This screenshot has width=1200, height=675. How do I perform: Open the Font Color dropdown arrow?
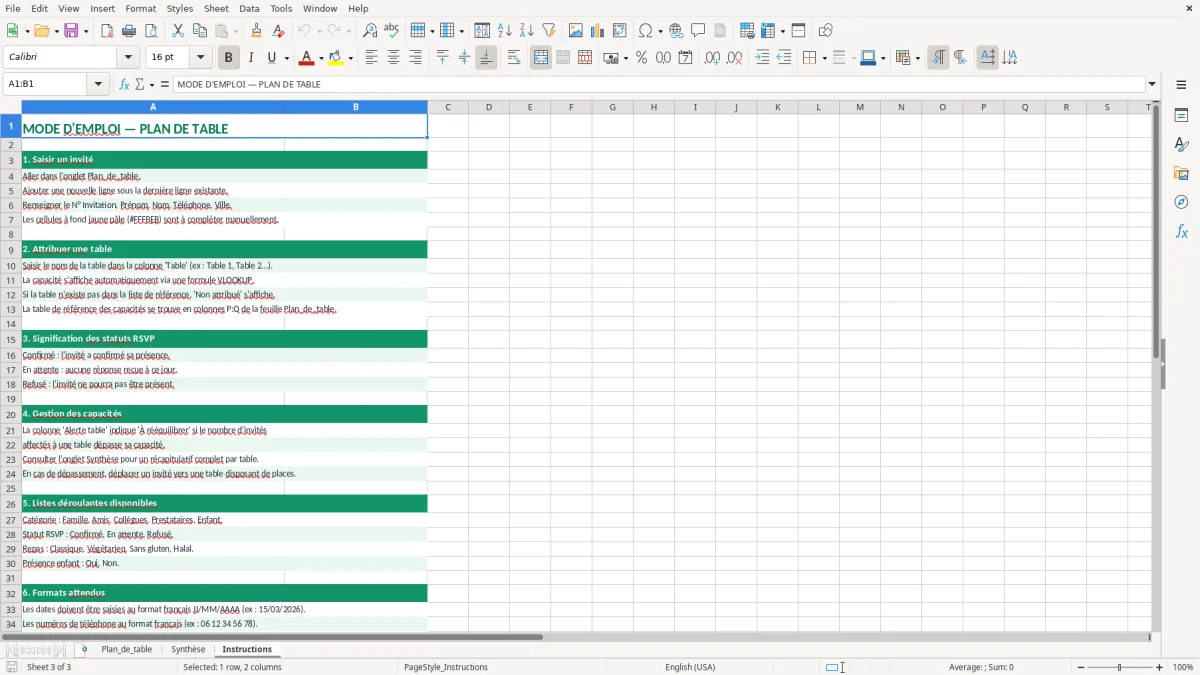320,58
